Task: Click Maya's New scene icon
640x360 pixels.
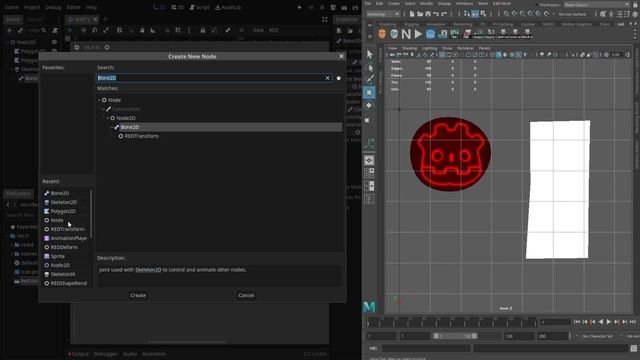Action: 412,14
